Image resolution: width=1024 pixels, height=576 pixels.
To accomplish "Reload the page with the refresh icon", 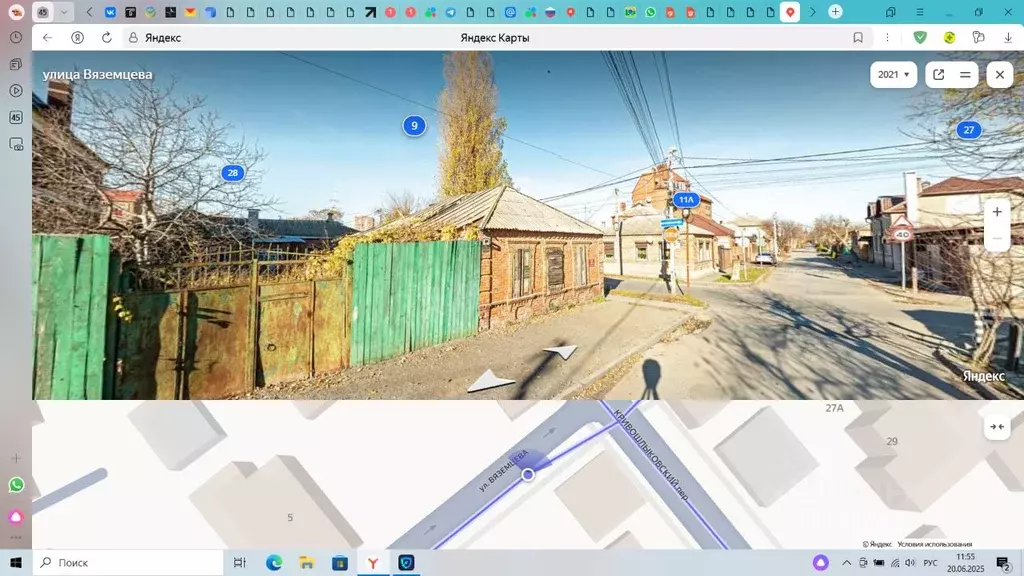I will pos(106,38).
